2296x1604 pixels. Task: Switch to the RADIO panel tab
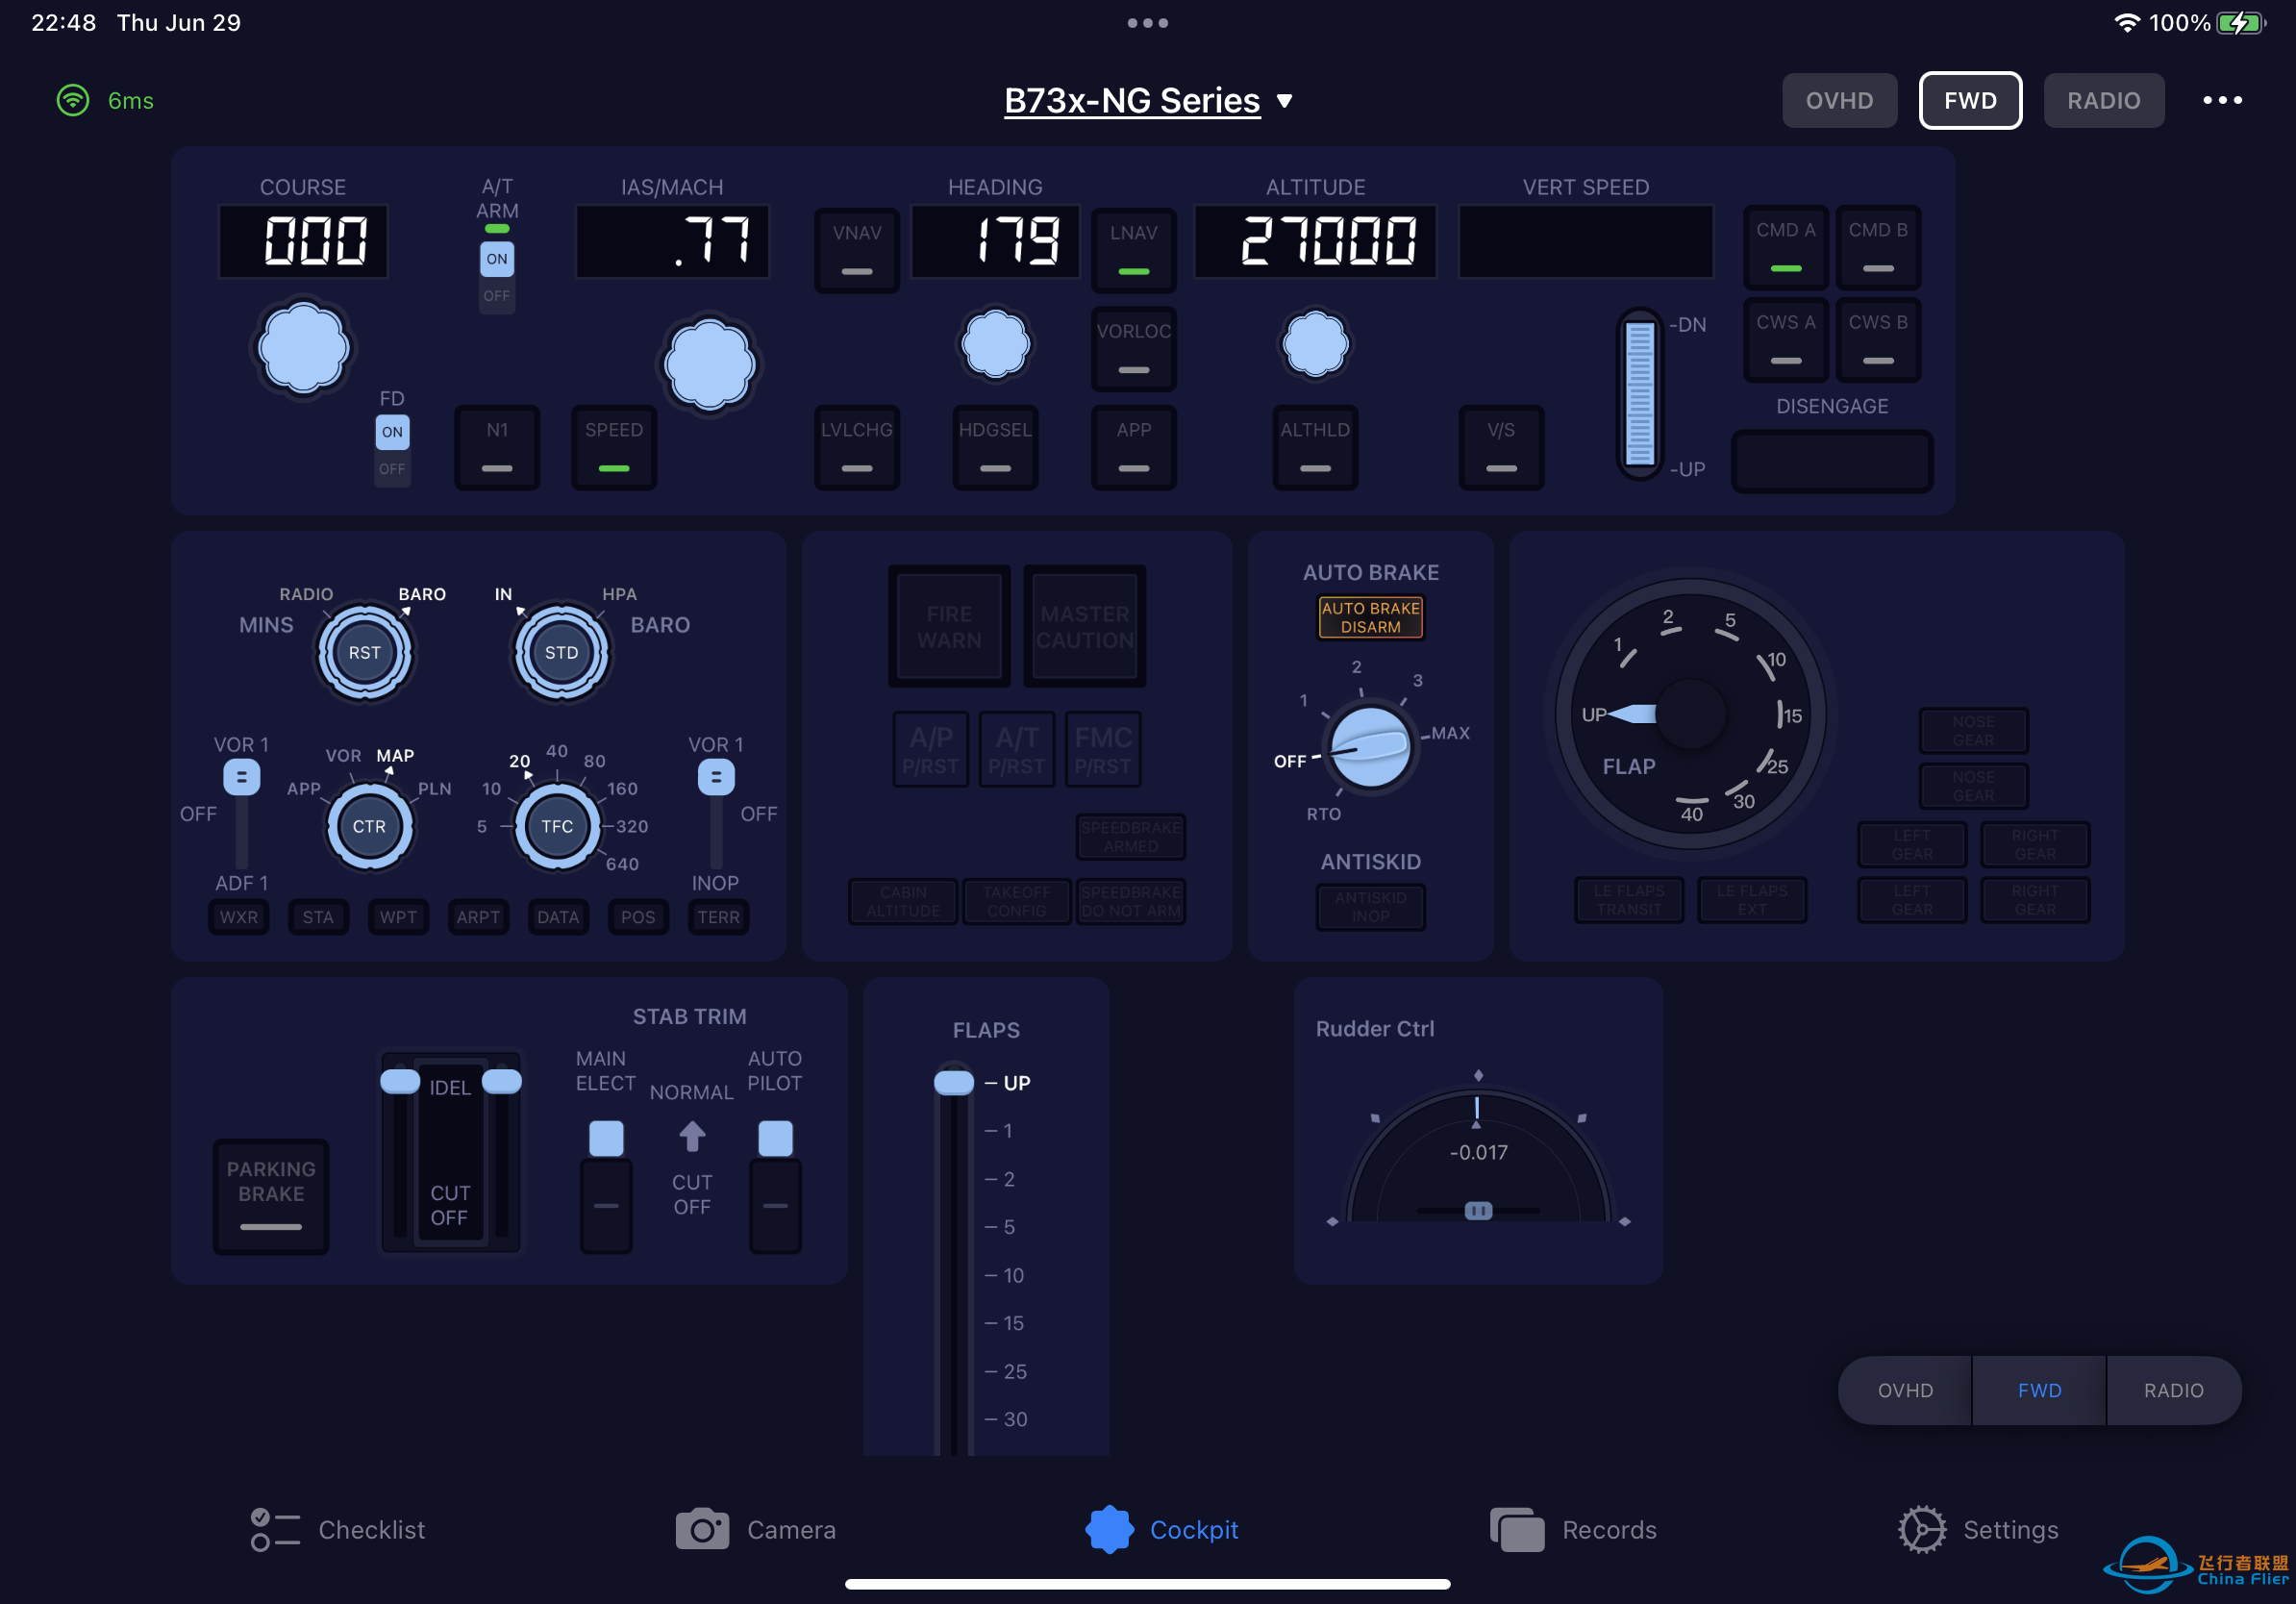(x=2101, y=99)
